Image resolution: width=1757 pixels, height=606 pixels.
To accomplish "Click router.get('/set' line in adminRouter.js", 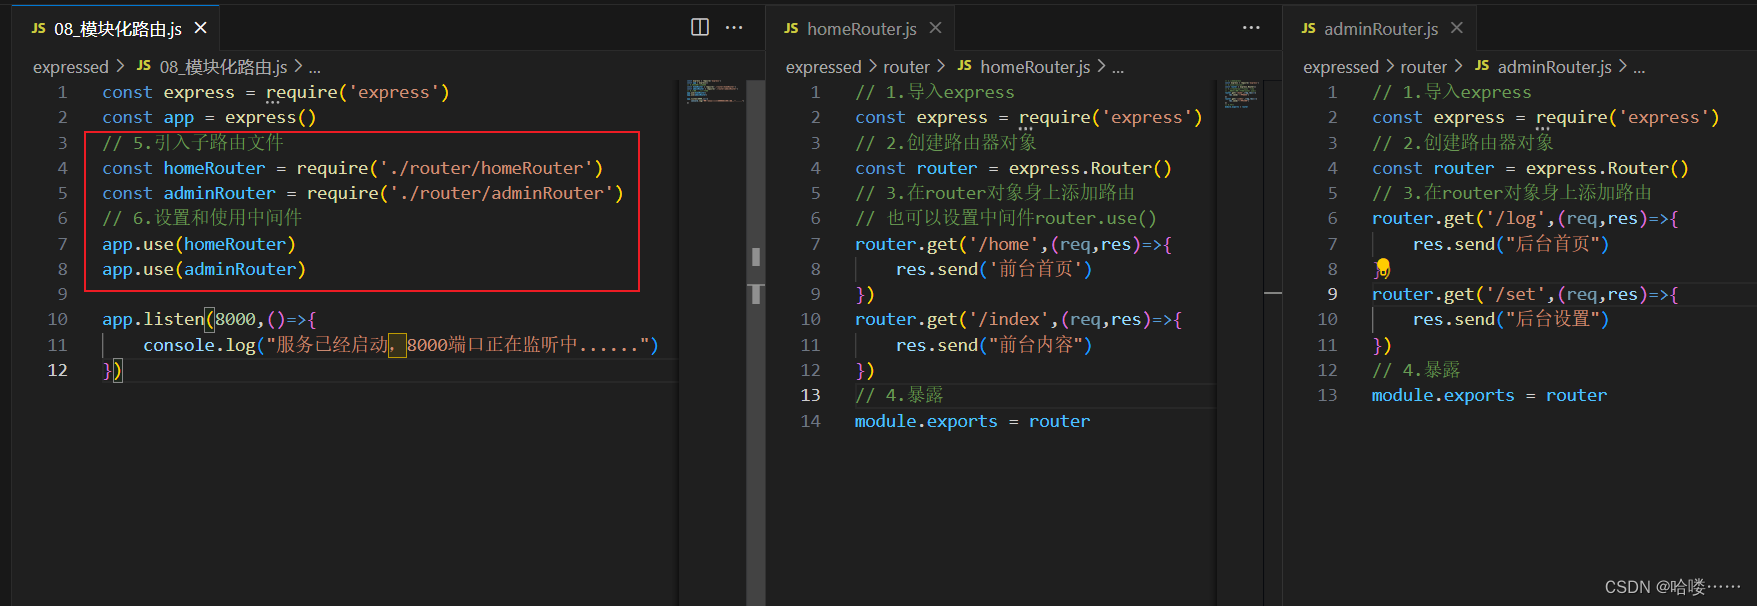I will [1525, 294].
